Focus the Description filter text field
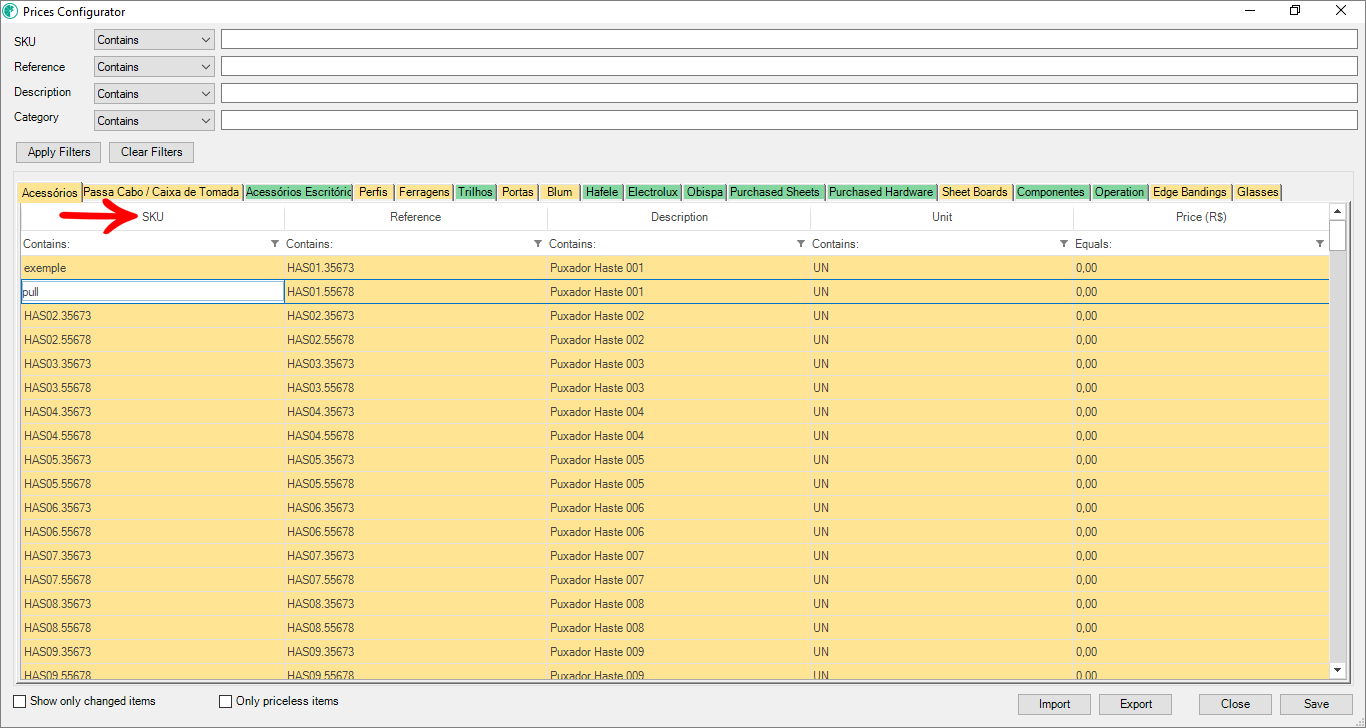 coord(789,94)
